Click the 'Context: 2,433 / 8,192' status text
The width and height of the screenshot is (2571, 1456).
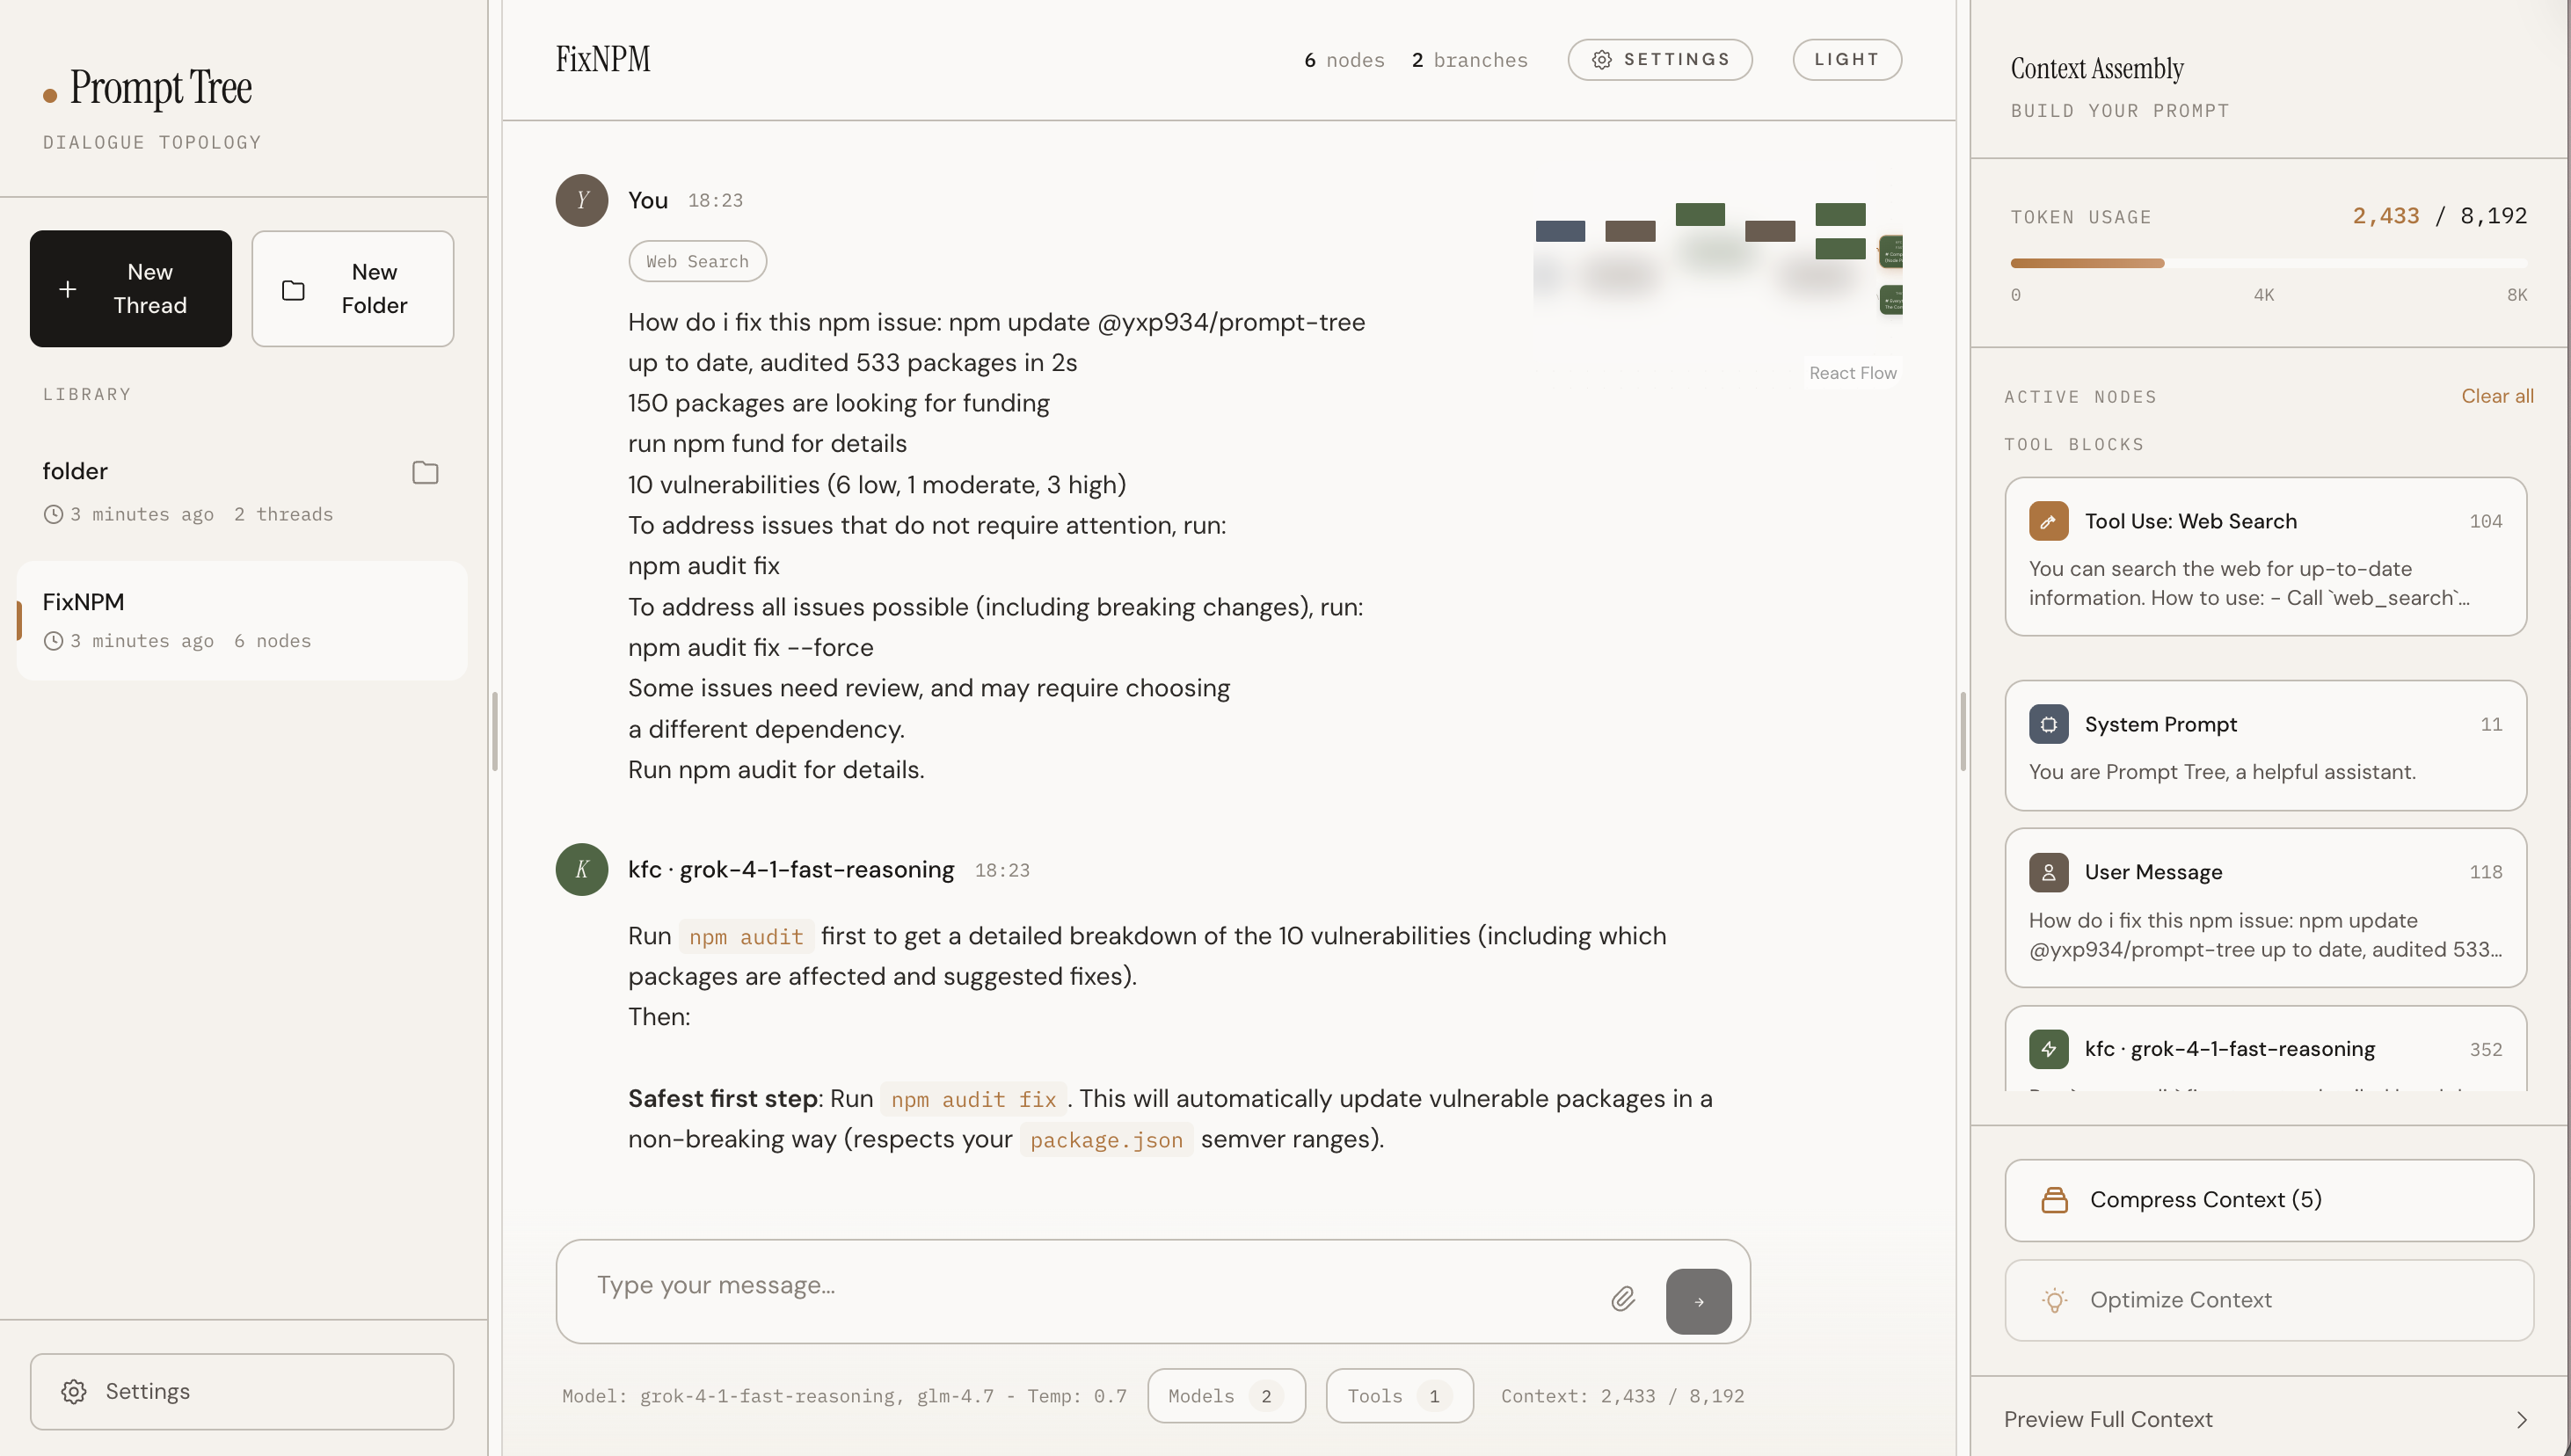(1622, 1395)
